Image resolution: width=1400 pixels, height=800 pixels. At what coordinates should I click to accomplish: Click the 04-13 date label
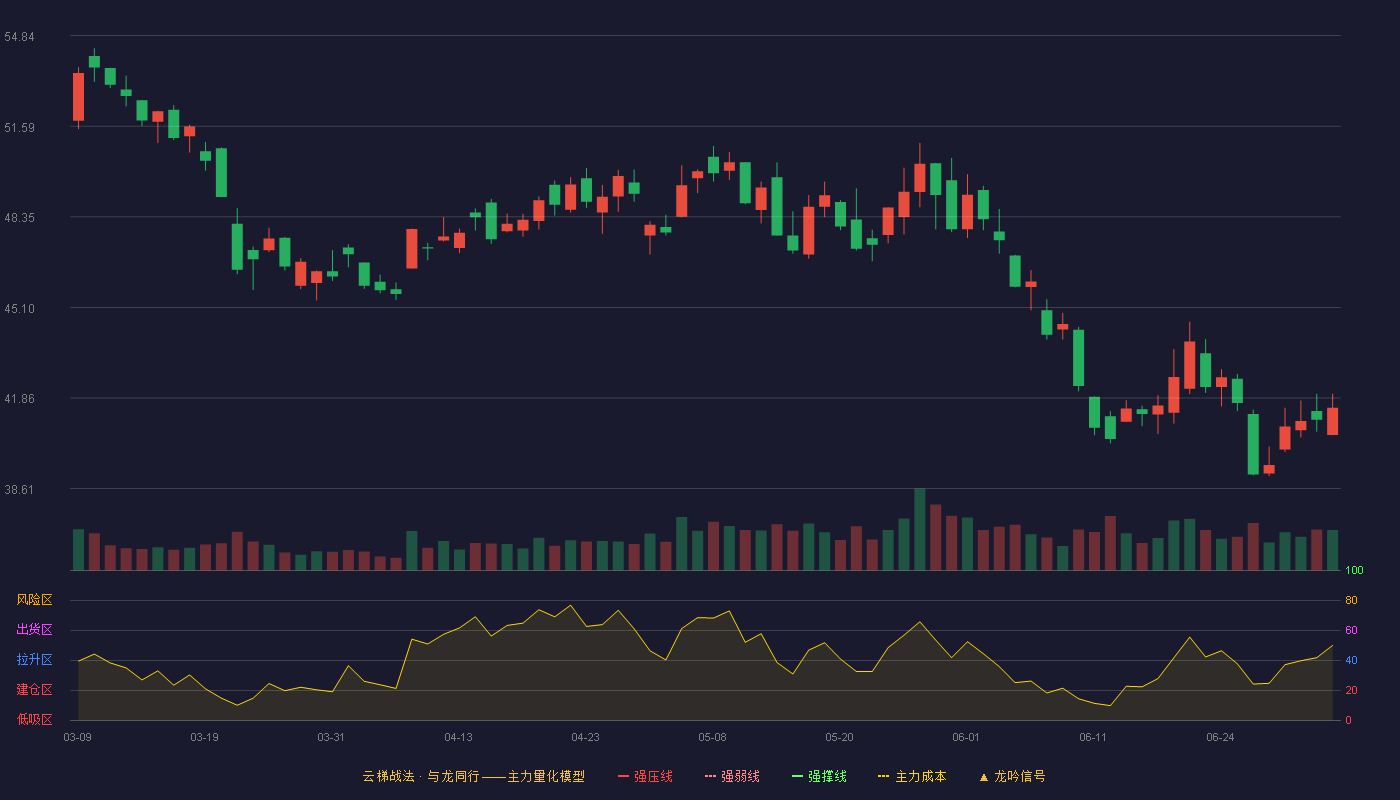tap(458, 737)
